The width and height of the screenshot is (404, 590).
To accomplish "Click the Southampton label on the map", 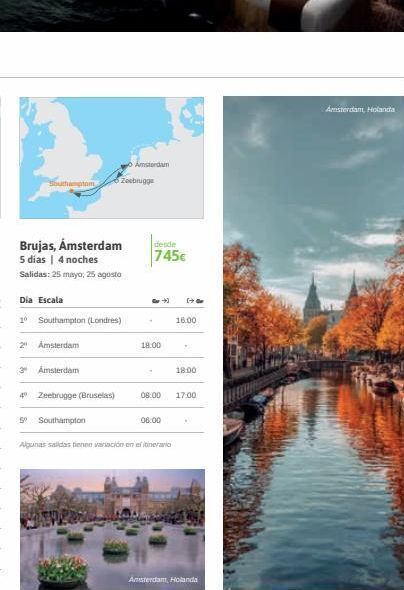I will tap(72, 184).
